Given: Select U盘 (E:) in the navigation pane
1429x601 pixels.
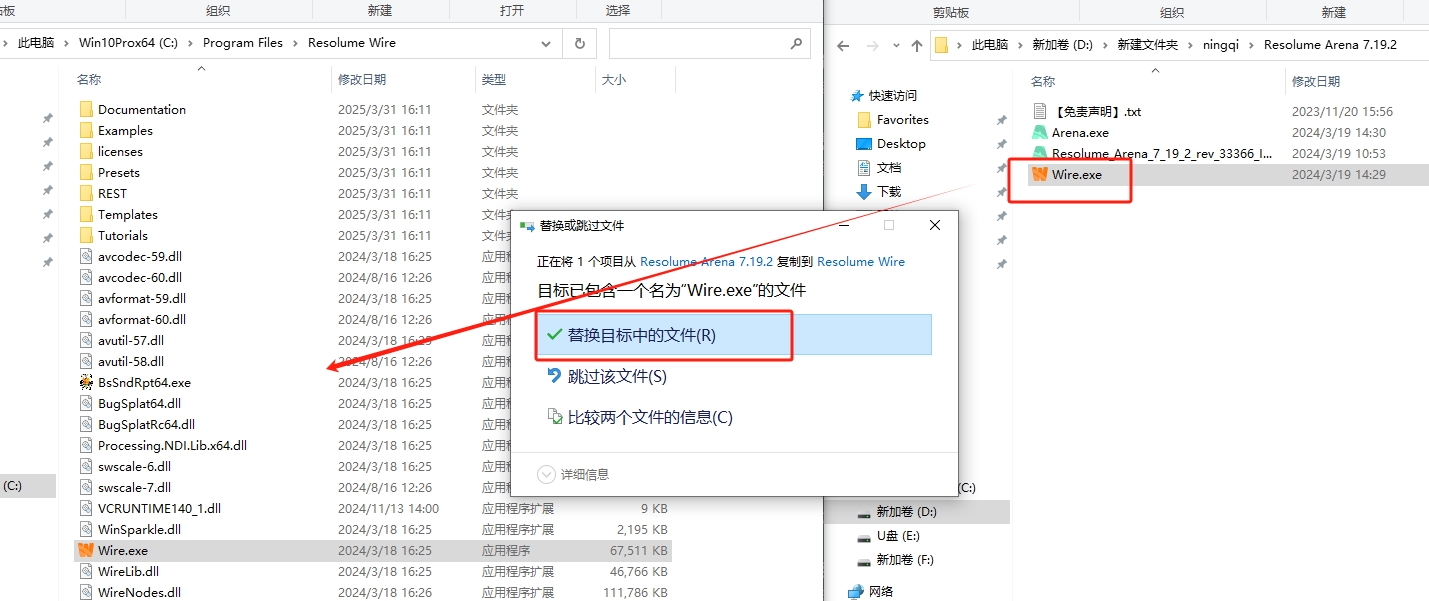Looking at the screenshot, I should [898, 536].
